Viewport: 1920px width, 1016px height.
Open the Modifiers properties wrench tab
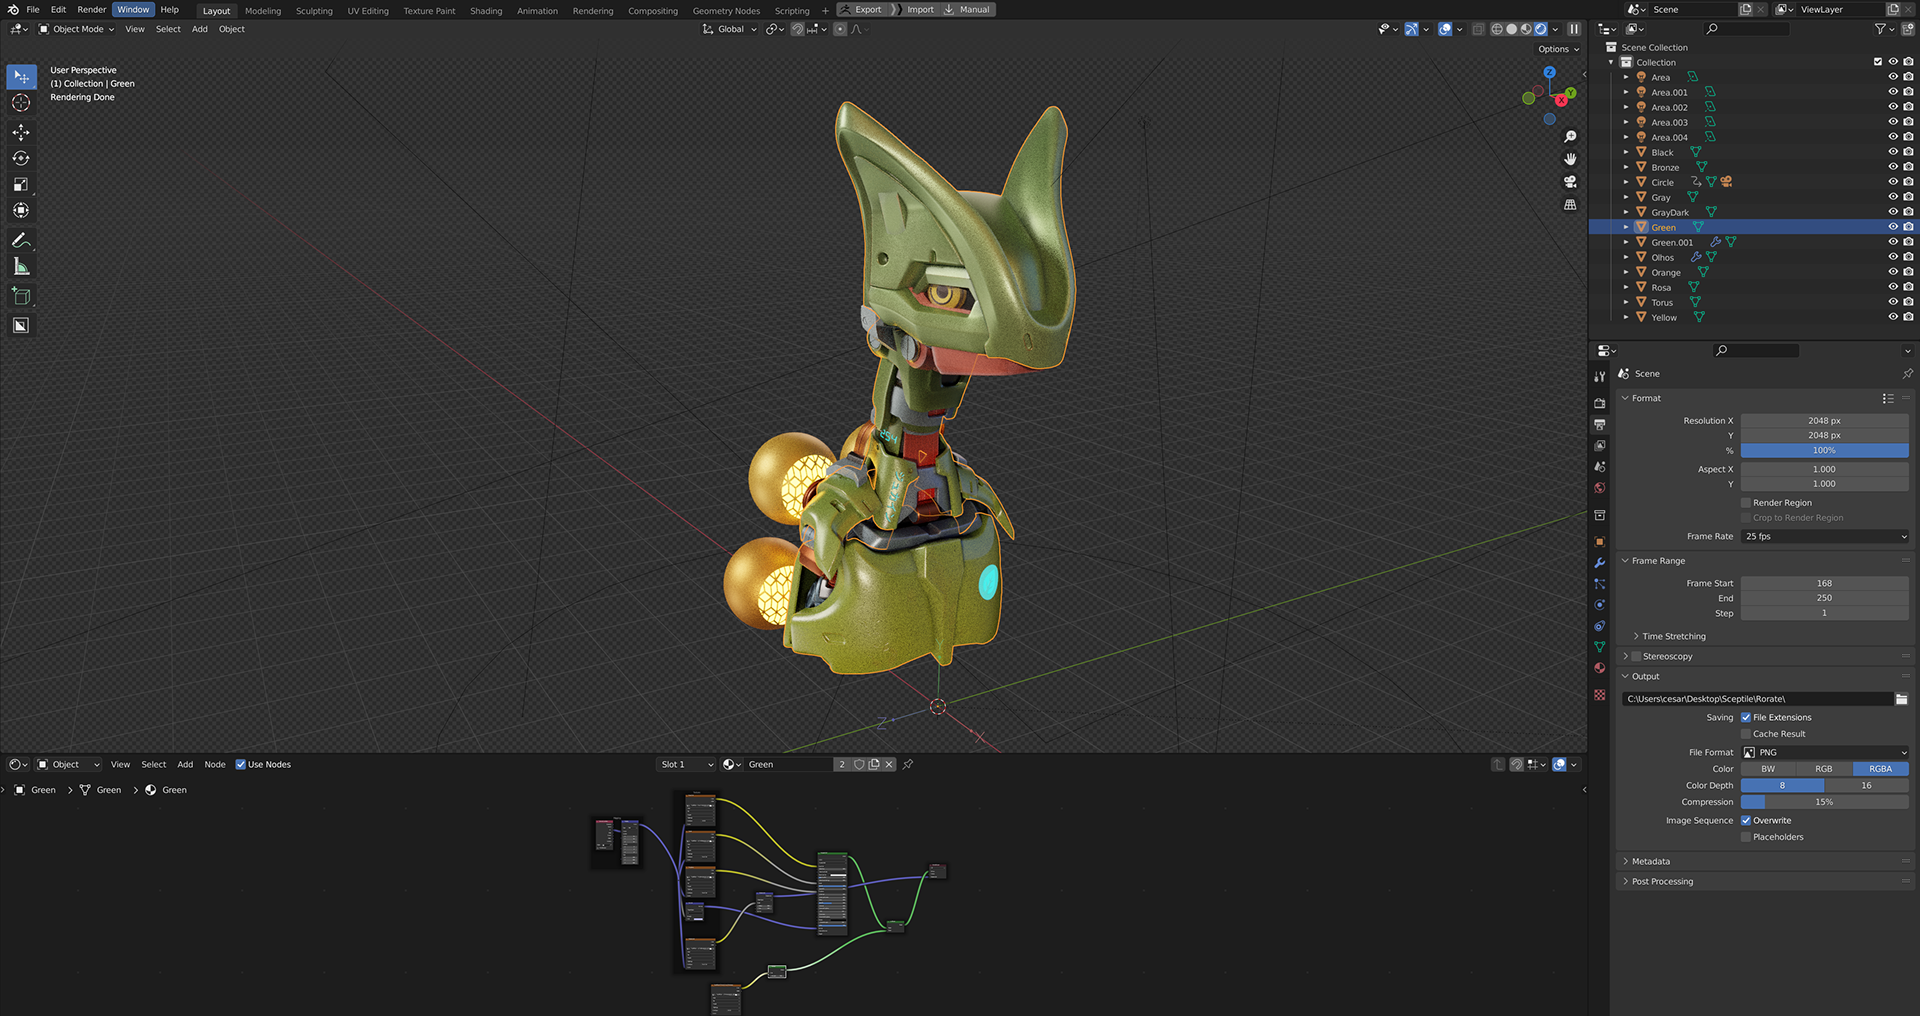click(1600, 562)
